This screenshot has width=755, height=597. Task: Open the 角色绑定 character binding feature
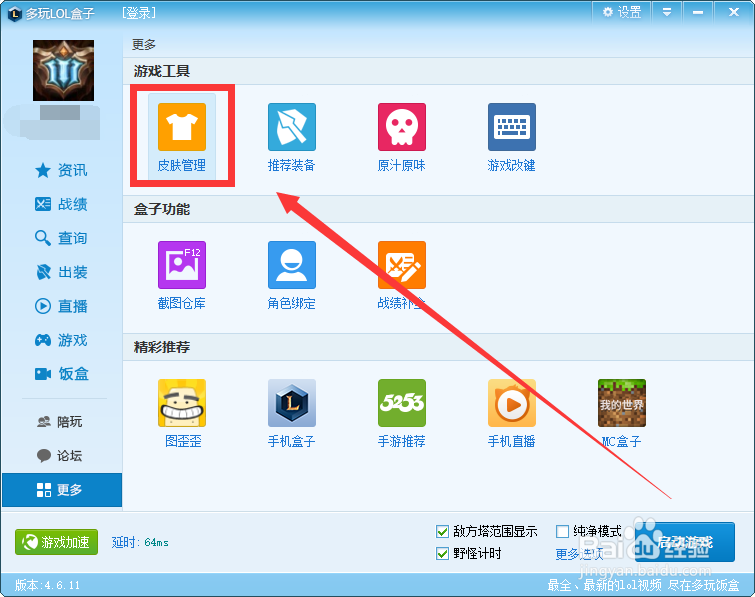point(292,275)
